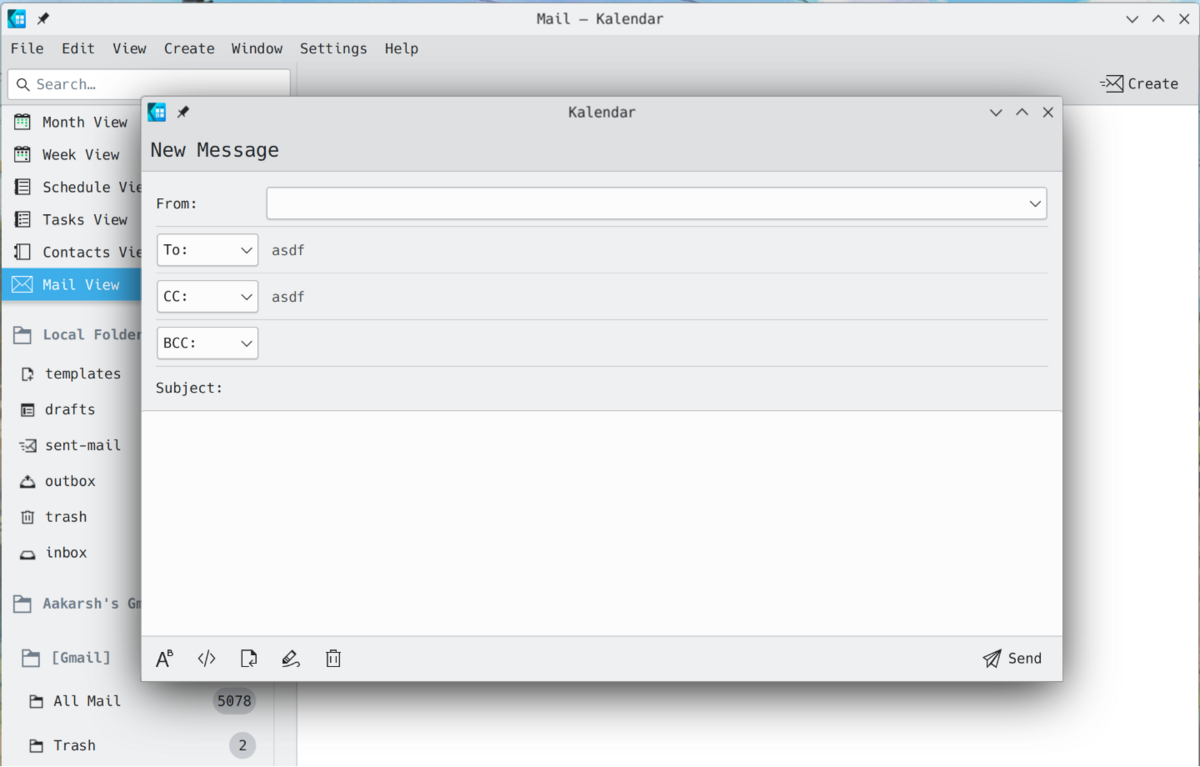The image size is (1200, 767).
Task: Switch to Month View in sidebar
Action: click(84, 122)
